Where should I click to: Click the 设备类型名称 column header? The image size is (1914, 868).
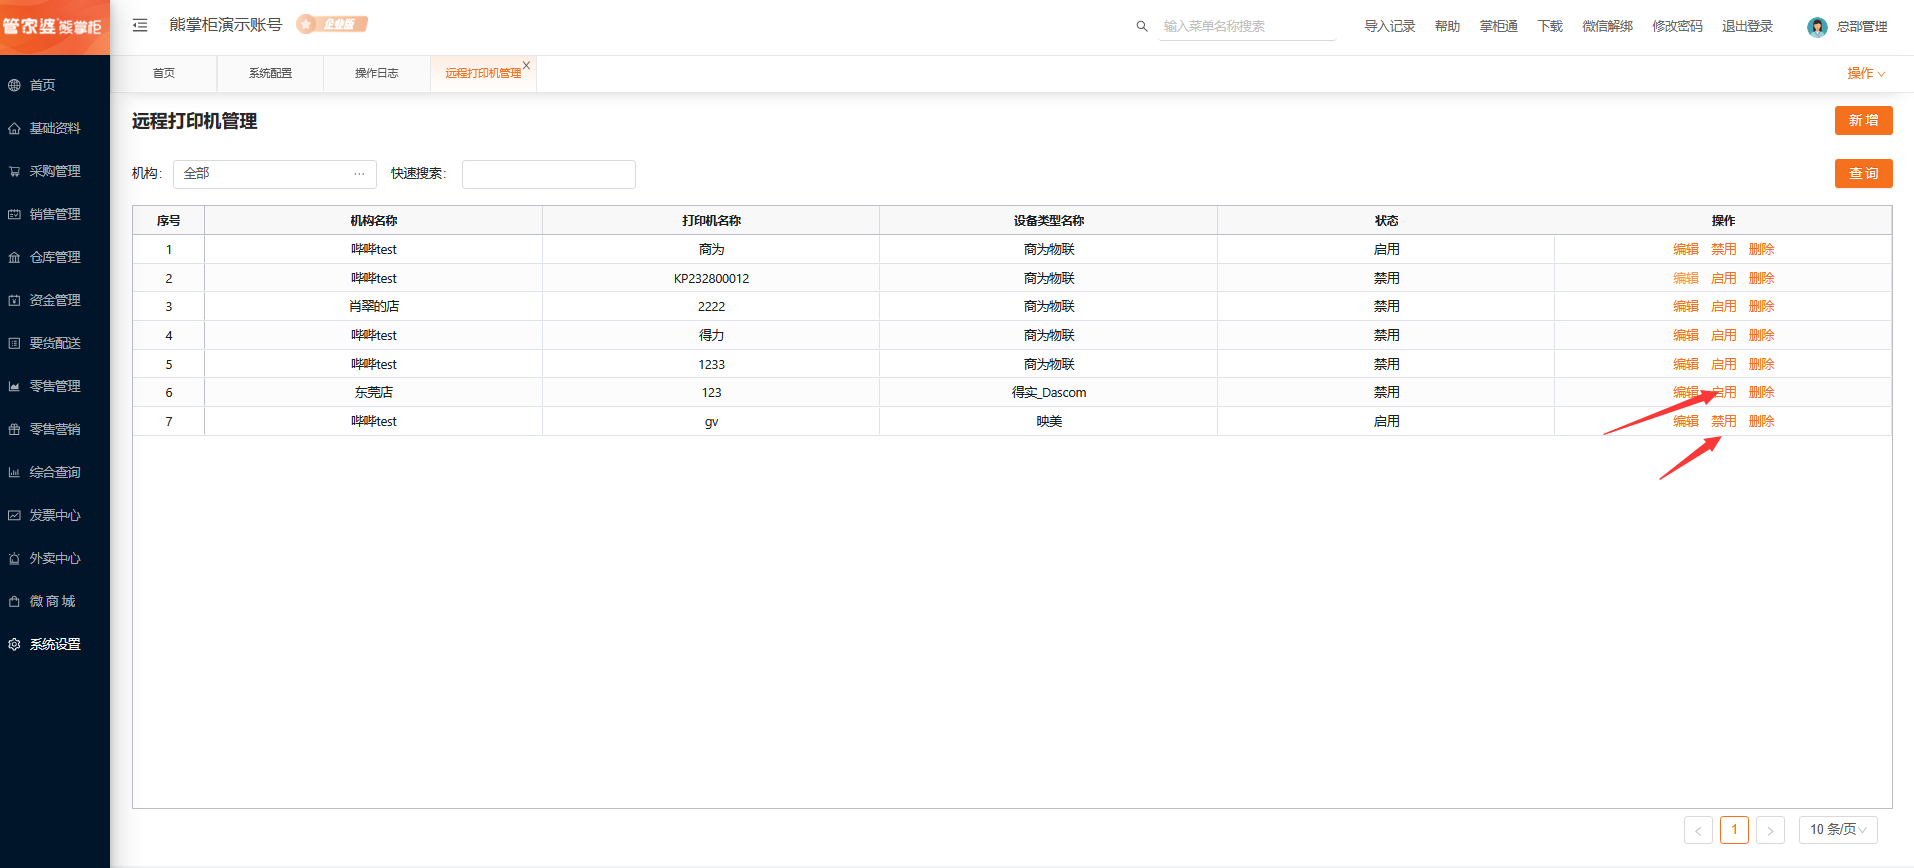(1049, 220)
